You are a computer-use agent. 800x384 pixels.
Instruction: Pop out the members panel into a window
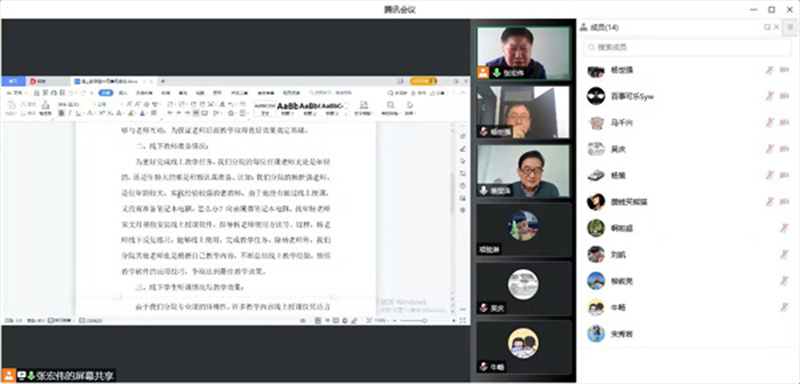pyautogui.click(x=766, y=27)
